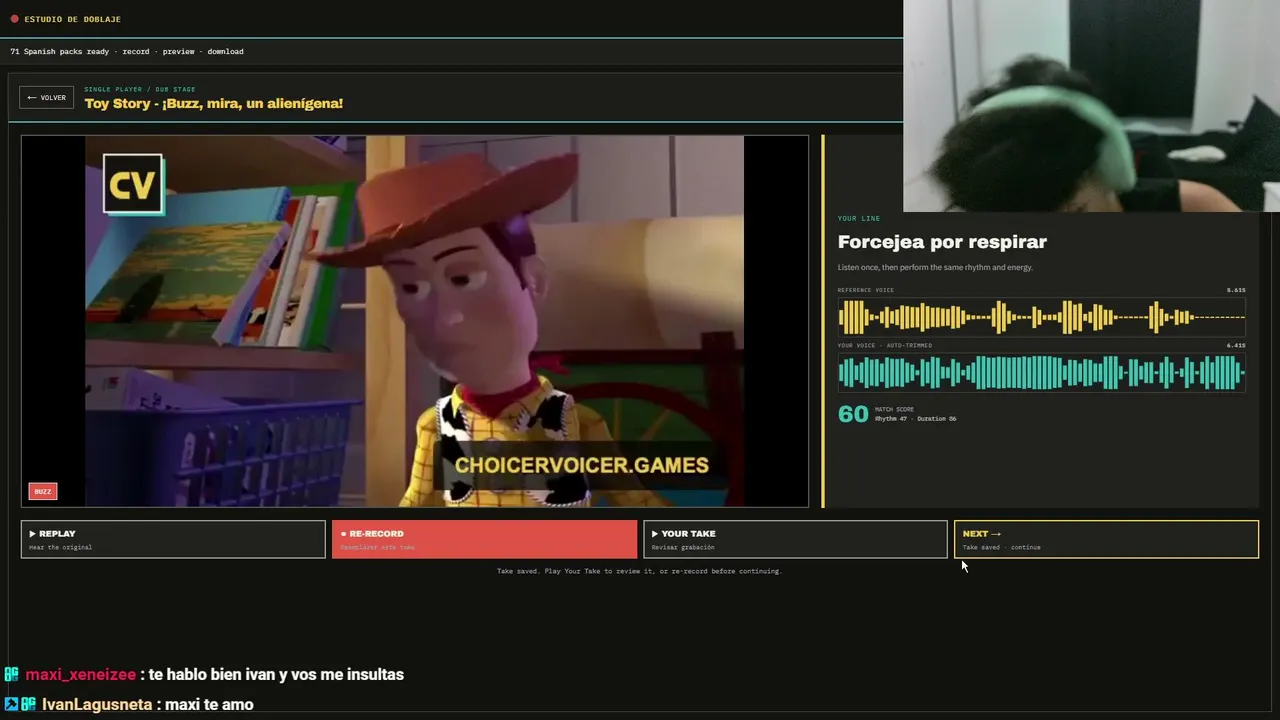This screenshot has height=720, width=1280.
Task: Click the match score number 60
Action: (x=853, y=414)
